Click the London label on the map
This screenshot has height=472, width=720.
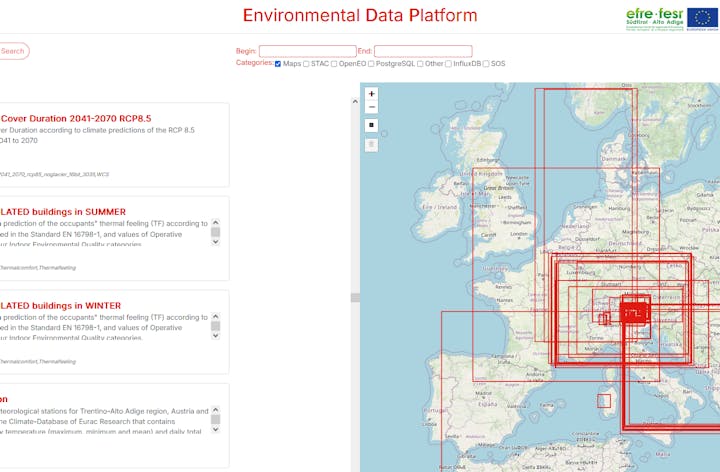(519, 234)
